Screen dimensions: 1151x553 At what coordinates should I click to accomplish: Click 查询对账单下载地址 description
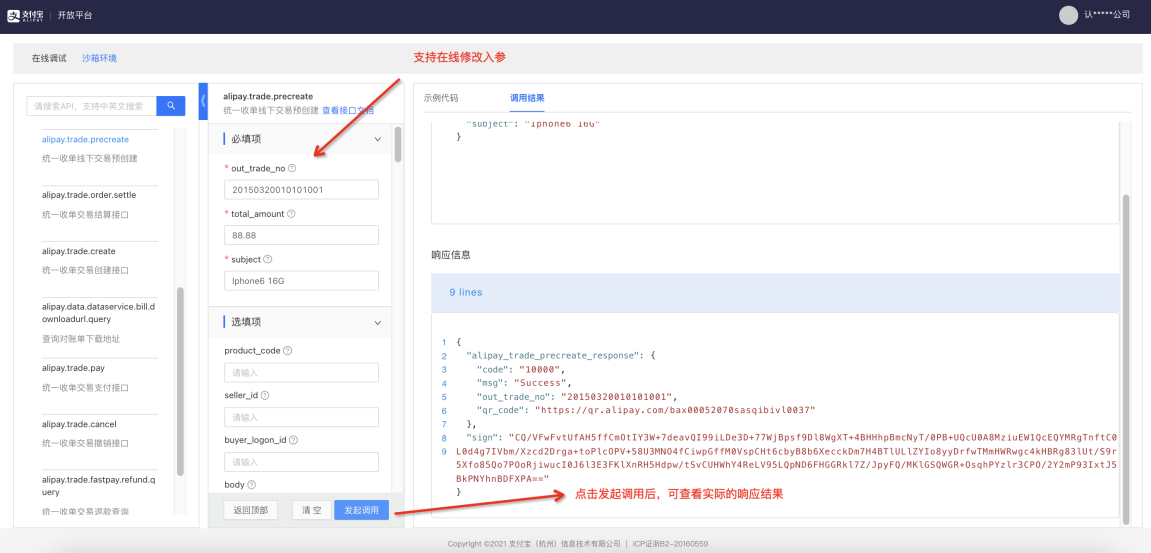click(x=81, y=339)
